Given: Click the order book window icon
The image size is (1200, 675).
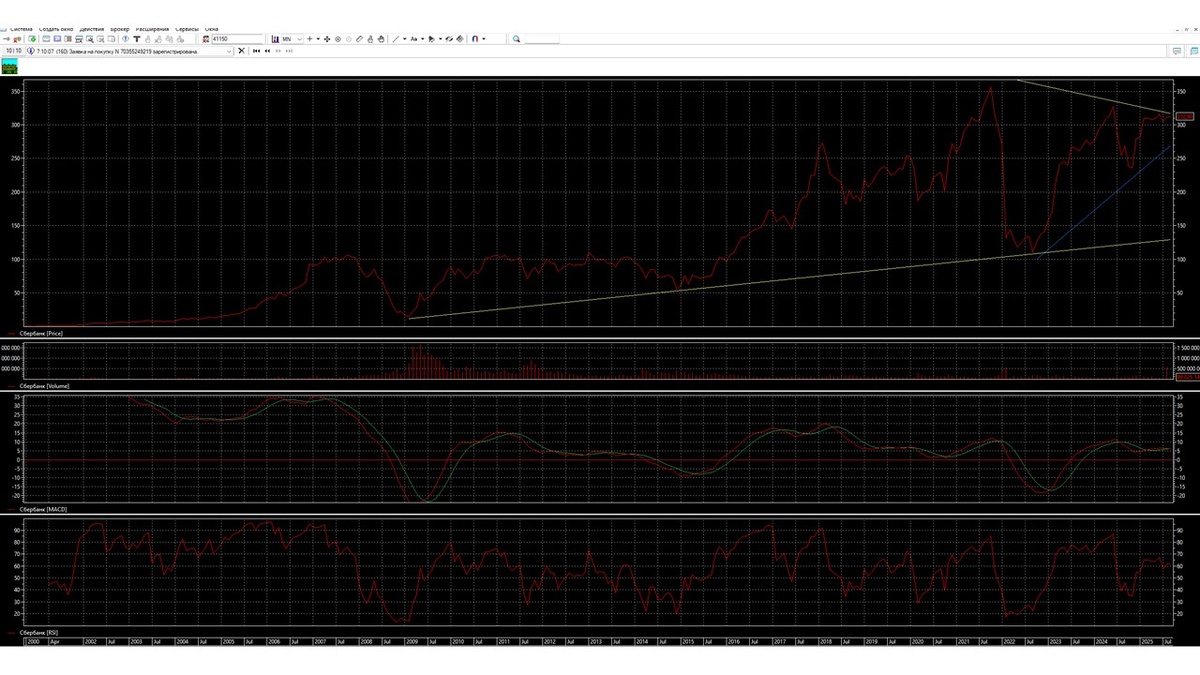Looking at the screenshot, I should pyautogui.click(x=79, y=39).
